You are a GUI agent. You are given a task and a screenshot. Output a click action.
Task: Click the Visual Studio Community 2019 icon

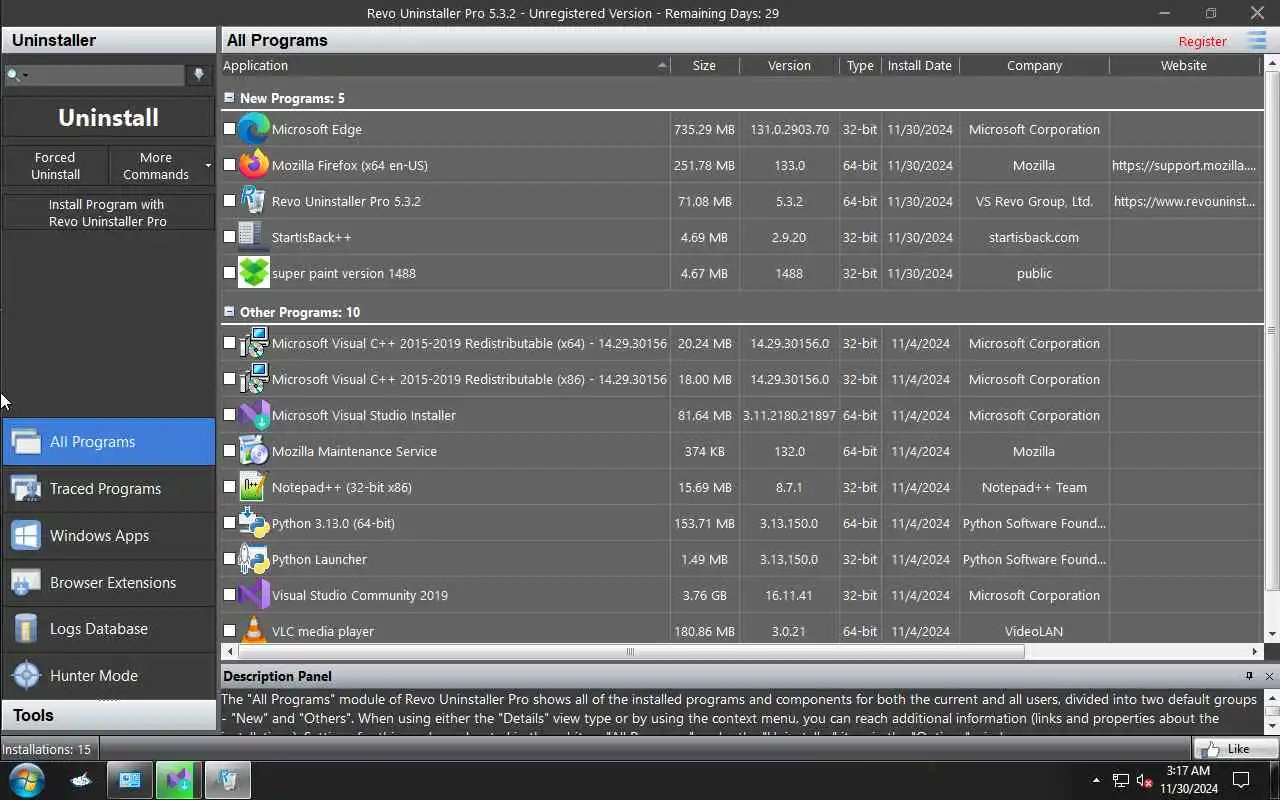point(254,595)
